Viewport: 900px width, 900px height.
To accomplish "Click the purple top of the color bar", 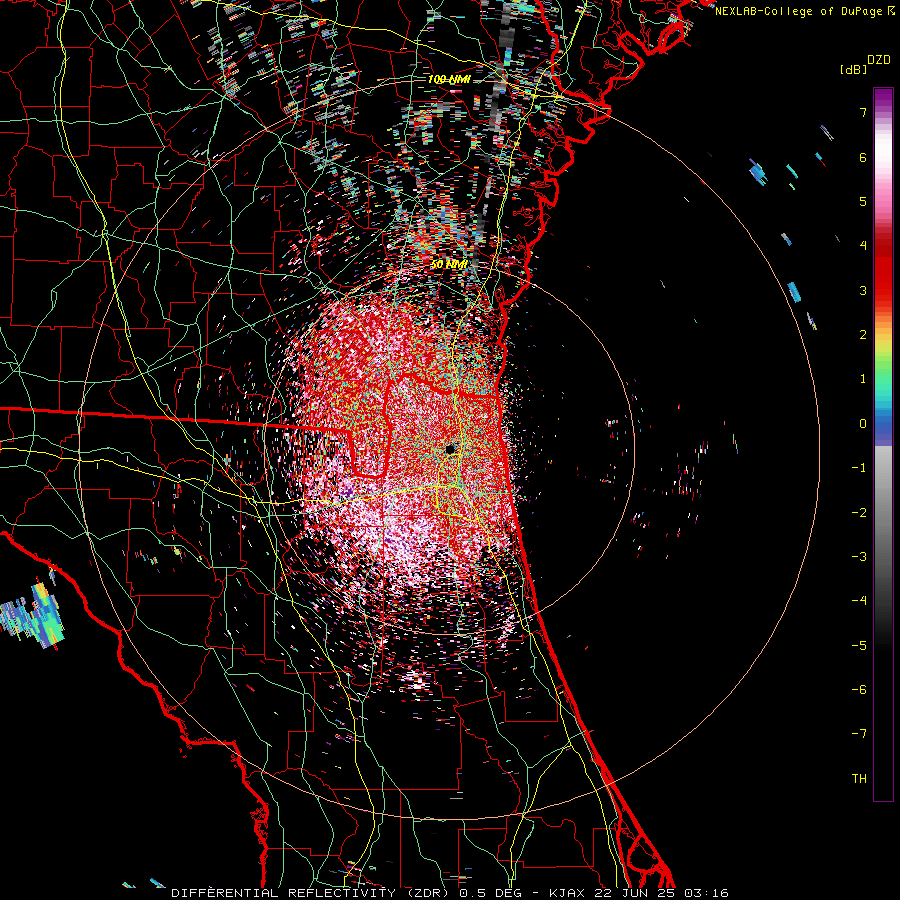I will point(883,98).
